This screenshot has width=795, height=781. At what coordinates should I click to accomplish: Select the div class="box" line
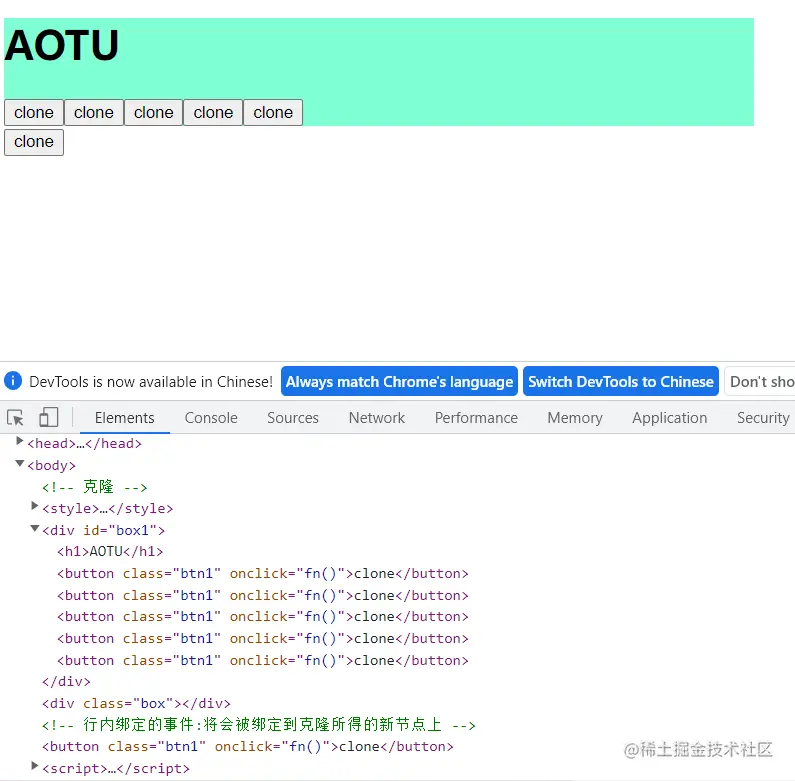136,703
